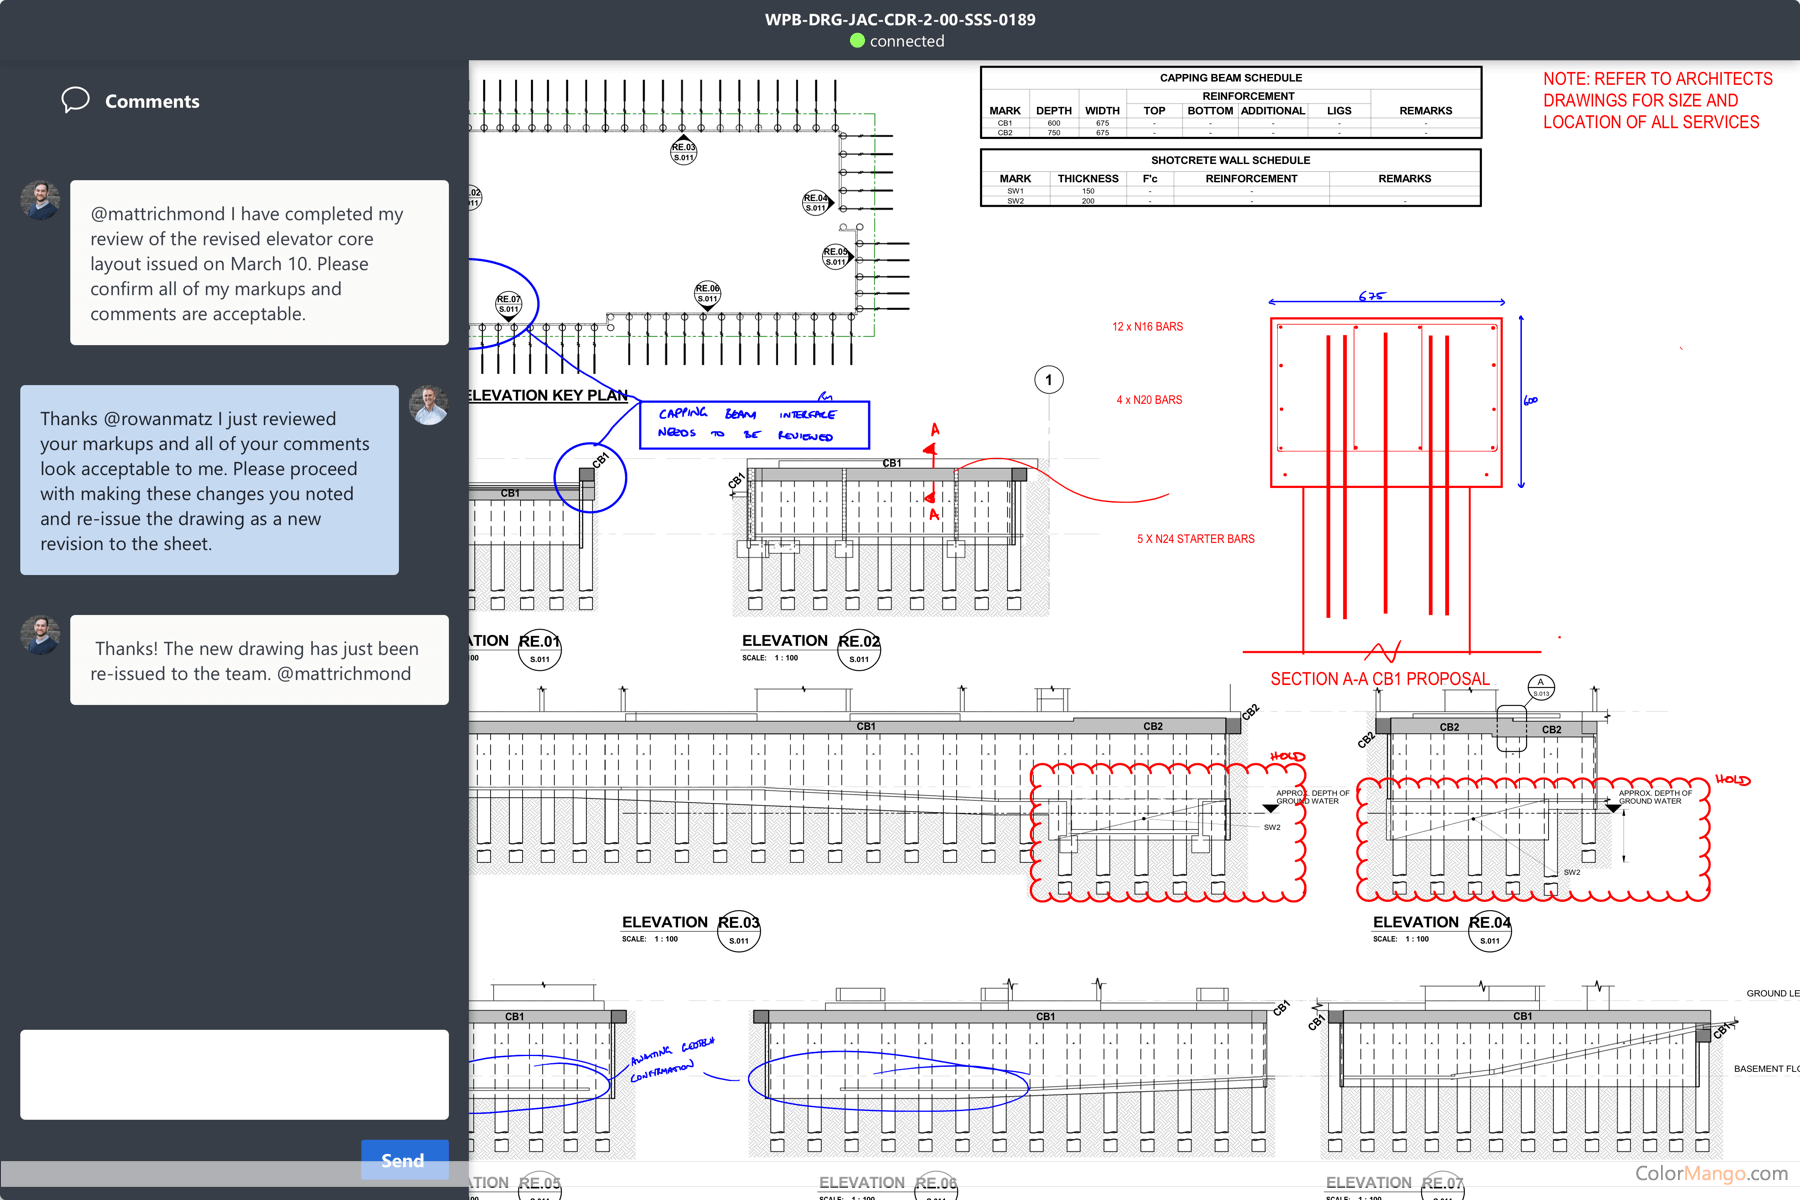Click the document title WPB-DRG-JAC-CDR-2-00-SSS-0189
This screenshot has width=1800, height=1200.
(900, 19)
